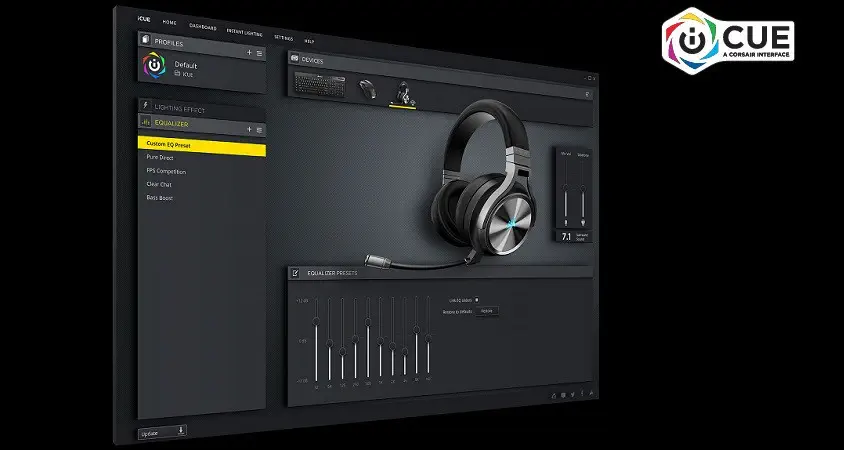Click the chat icon in bottom status bar
This screenshot has height=450, width=844.
click(563, 395)
